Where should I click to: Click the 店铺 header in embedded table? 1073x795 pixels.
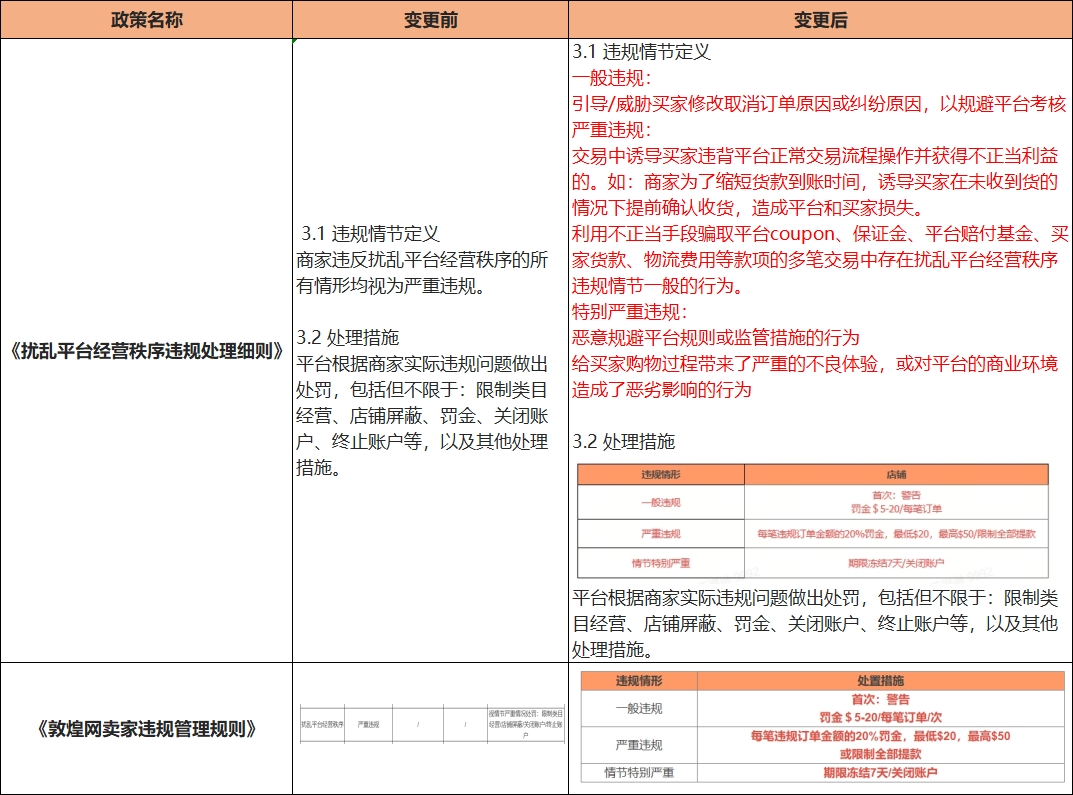click(x=895, y=475)
